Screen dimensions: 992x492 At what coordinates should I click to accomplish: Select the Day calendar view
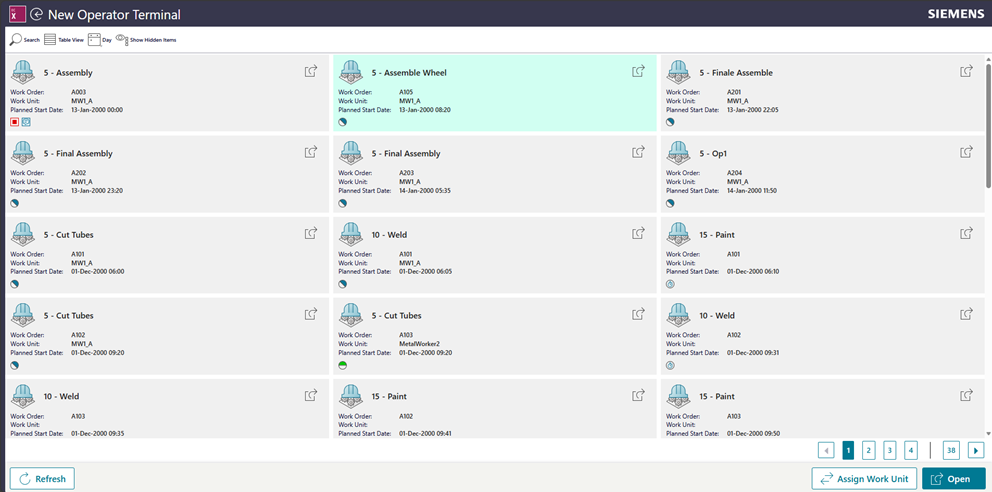tap(94, 40)
